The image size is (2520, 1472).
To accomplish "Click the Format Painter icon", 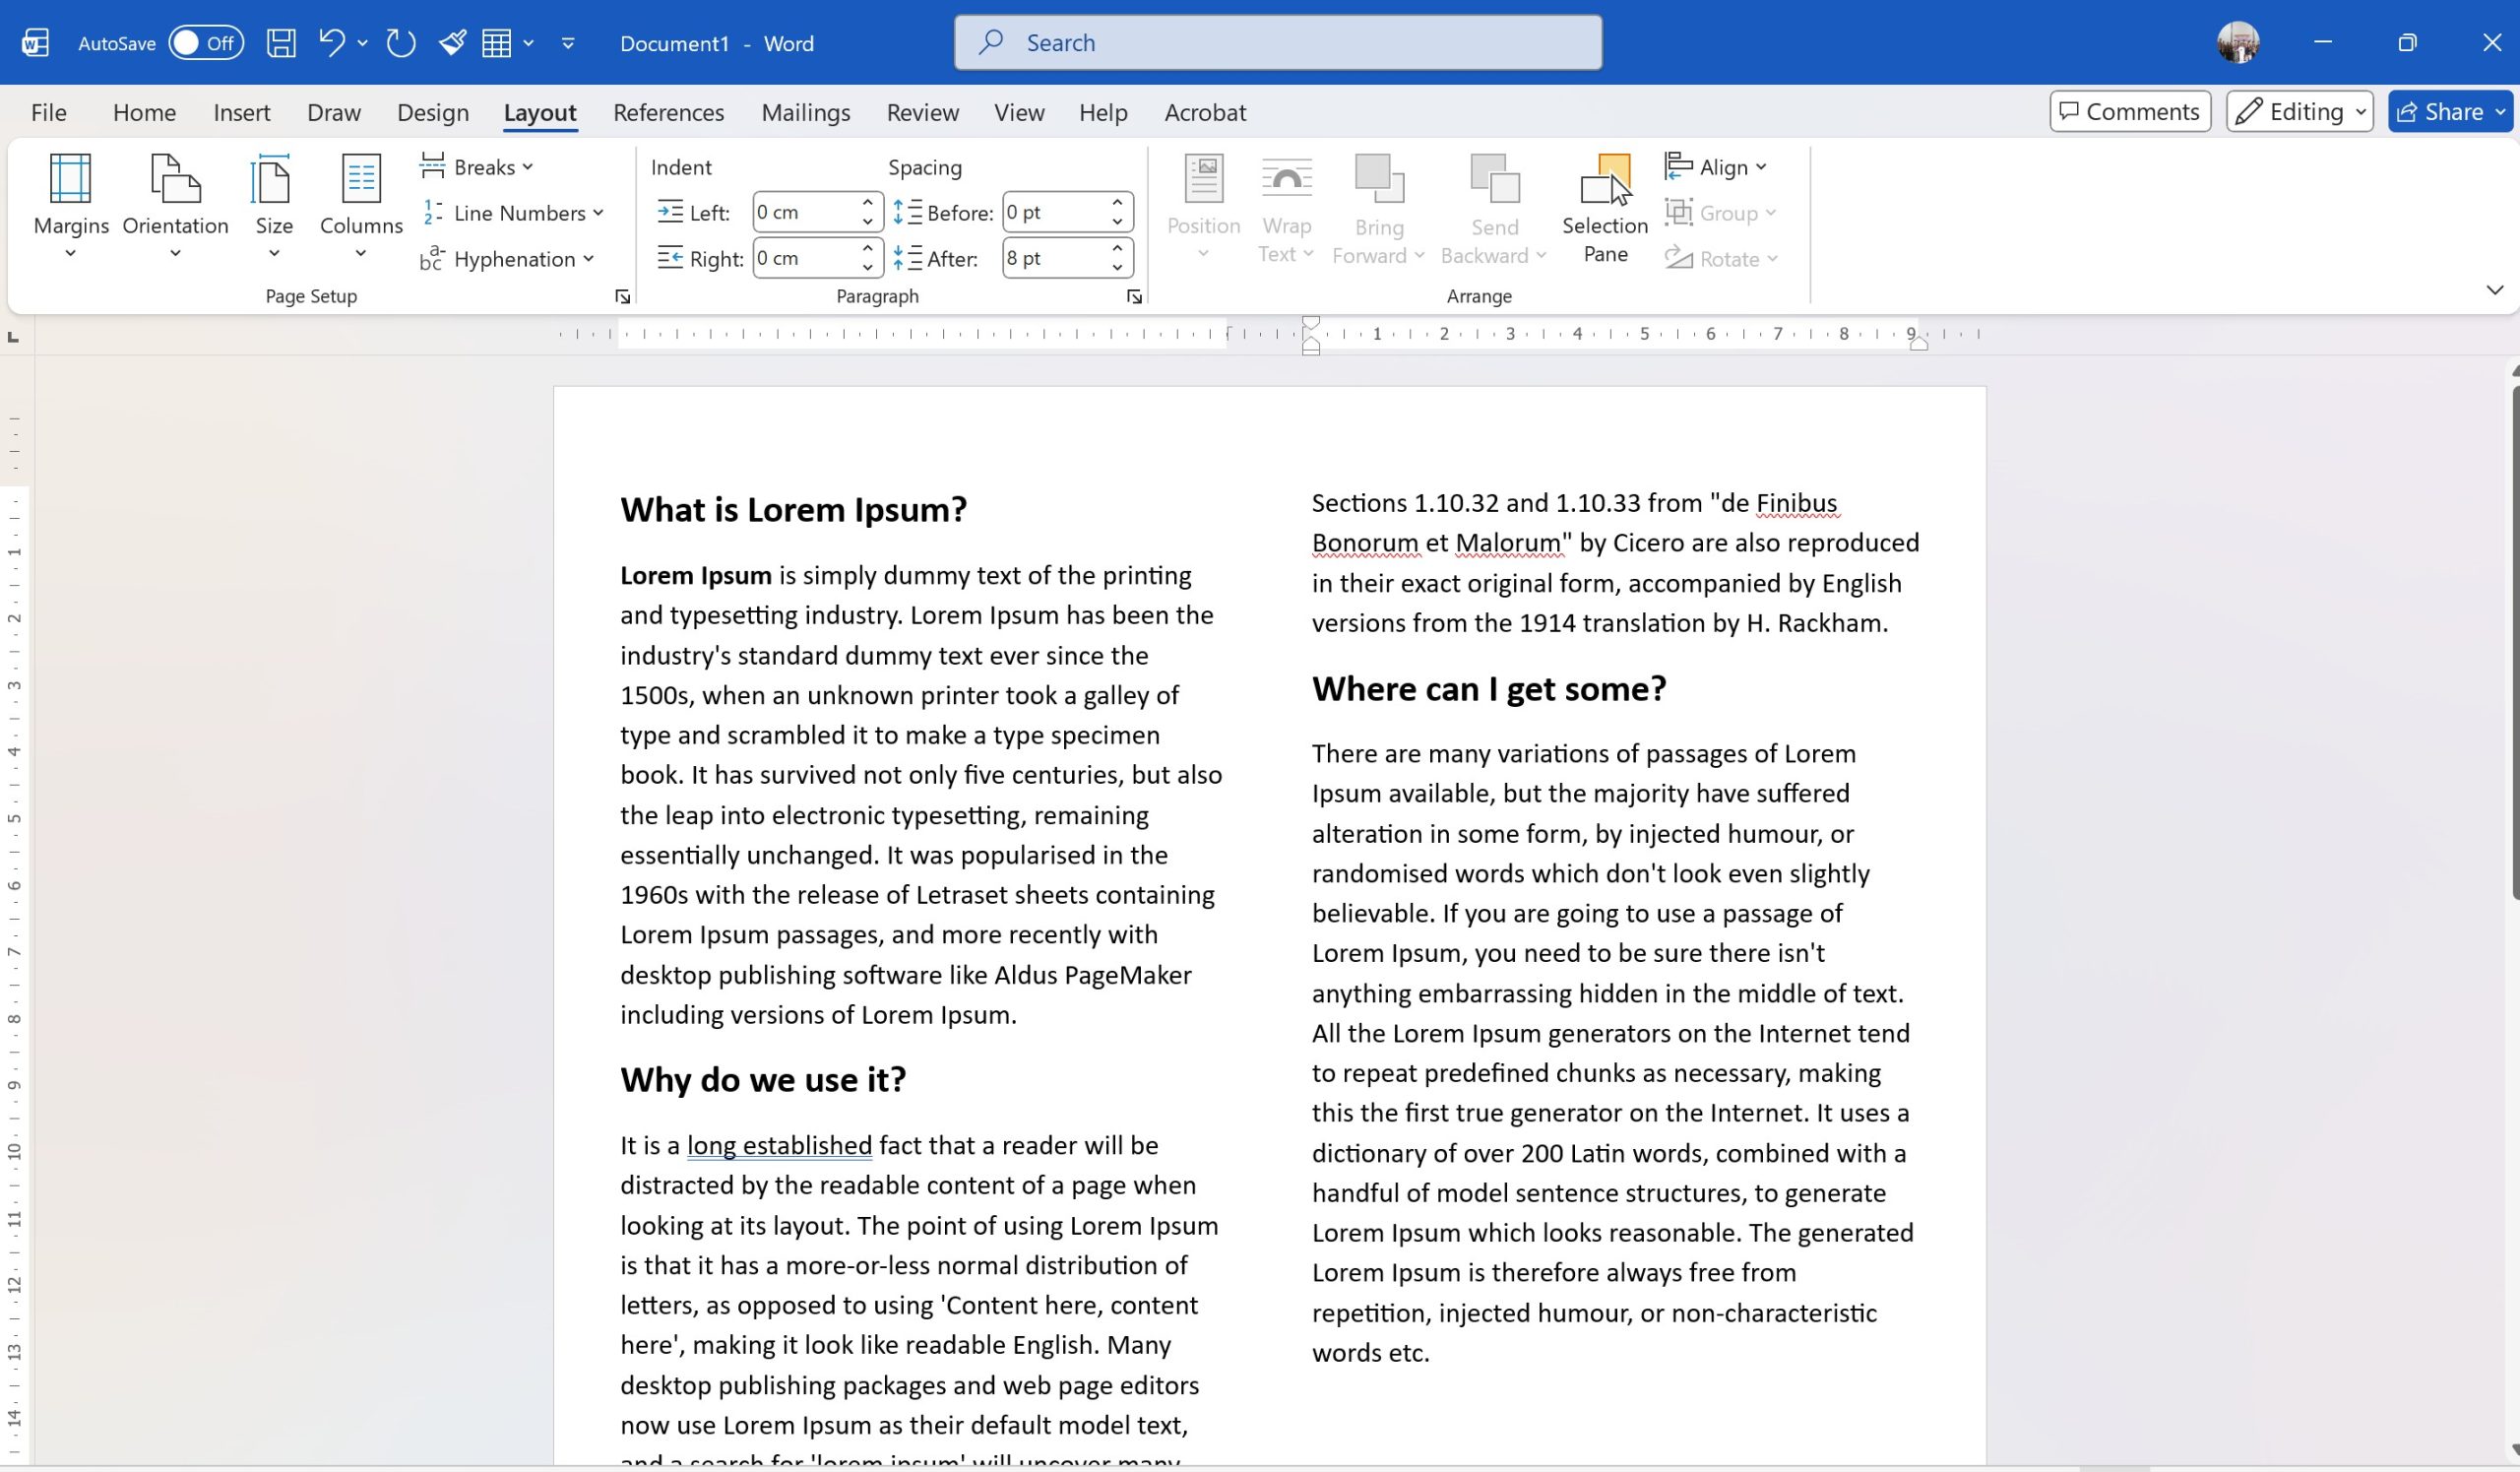I will [x=452, y=42].
